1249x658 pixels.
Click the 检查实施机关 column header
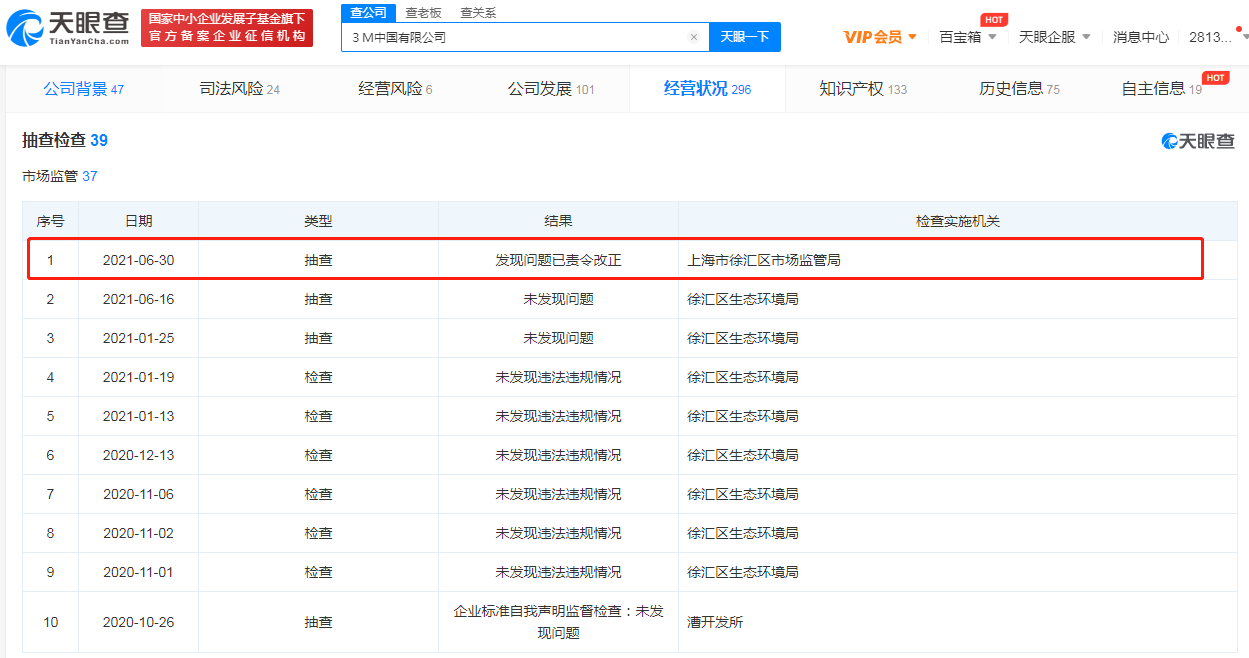click(957, 221)
